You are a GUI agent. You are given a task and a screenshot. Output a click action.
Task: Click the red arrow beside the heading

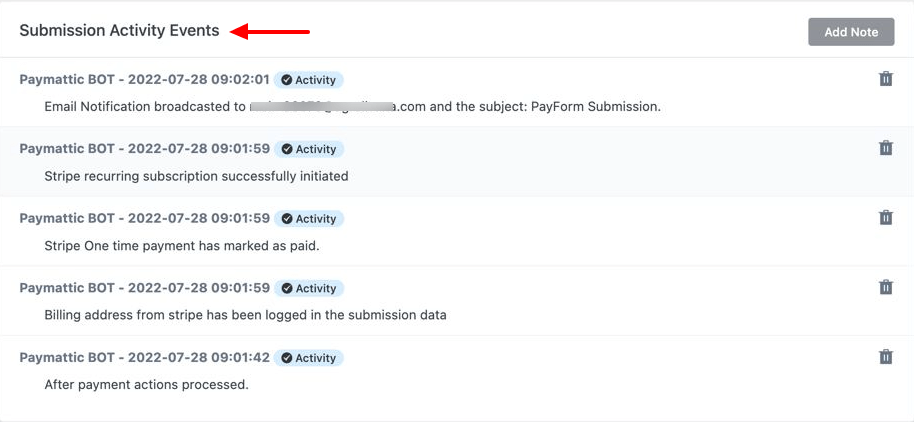[x=270, y=31]
